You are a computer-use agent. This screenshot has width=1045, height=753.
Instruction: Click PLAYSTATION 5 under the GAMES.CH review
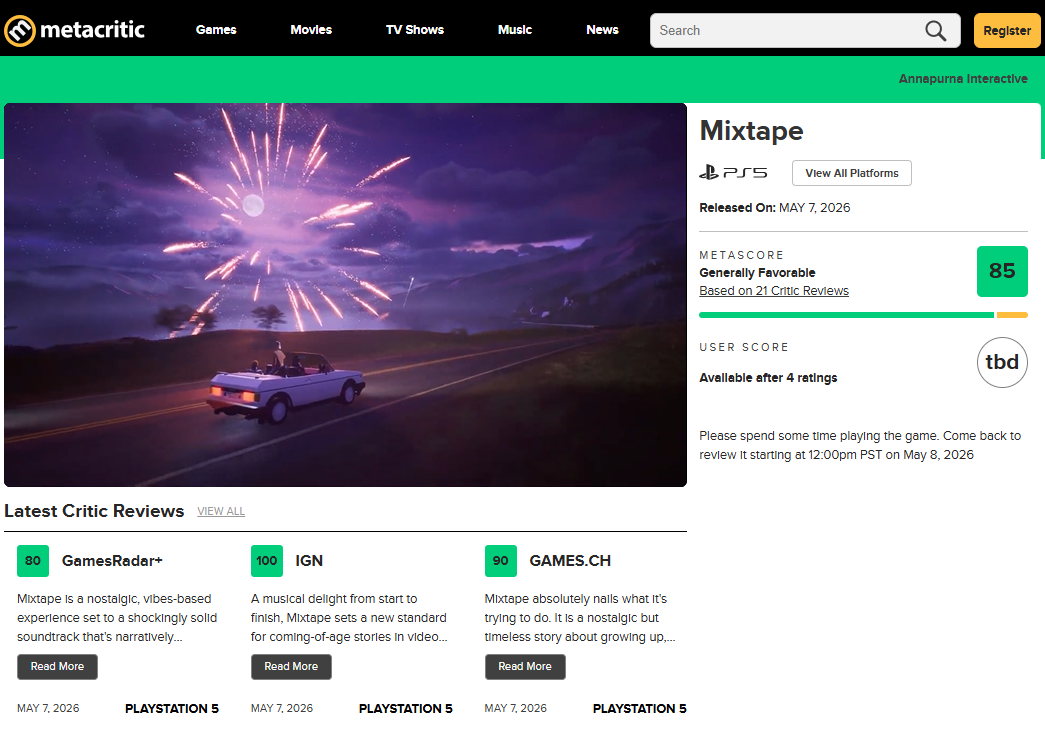640,709
